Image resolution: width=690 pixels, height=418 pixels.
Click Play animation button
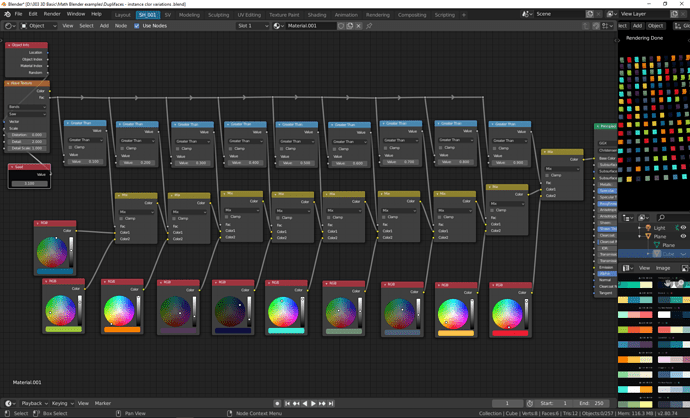pyautogui.click(x=313, y=403)
